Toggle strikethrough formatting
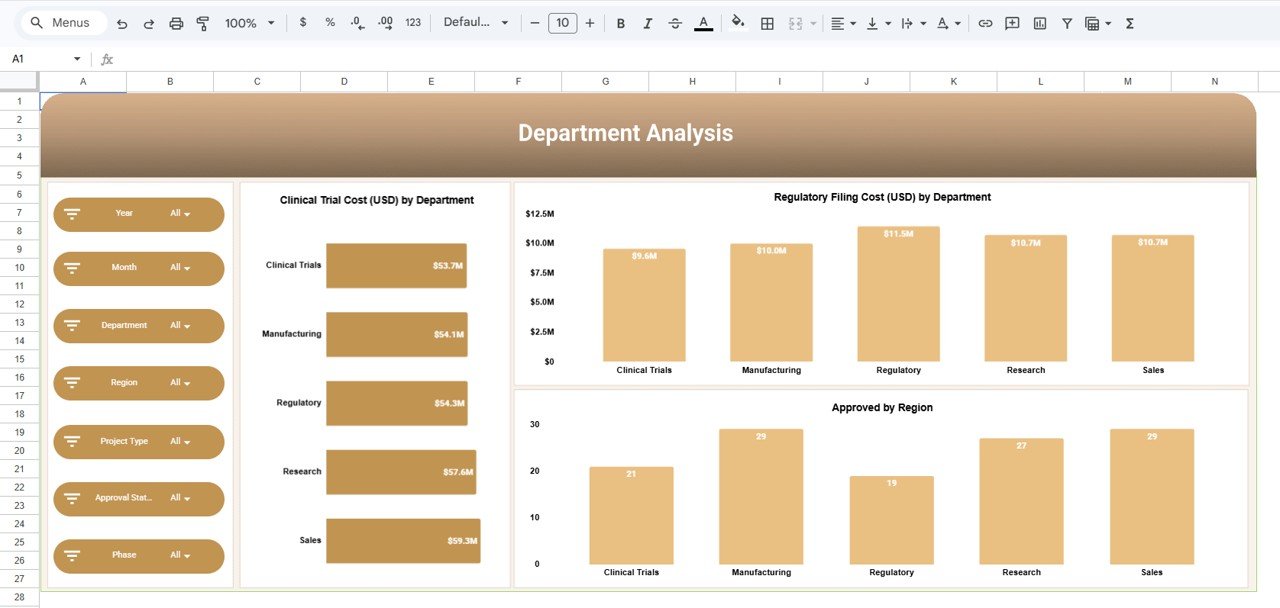This screenshot has width=1280, height=608. (x=674, y=22)
